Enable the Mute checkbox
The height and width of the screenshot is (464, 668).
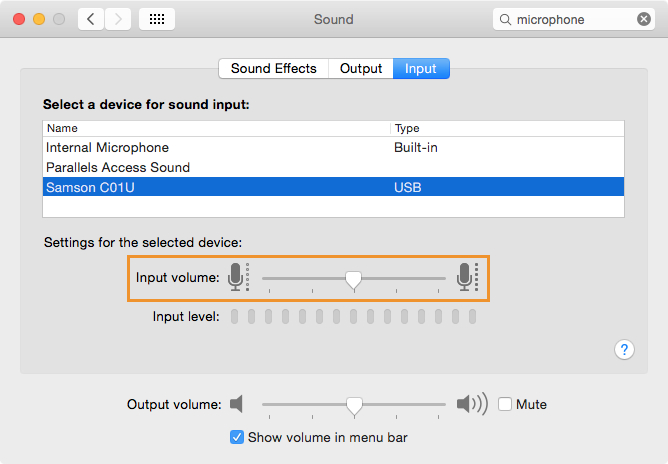click(505, 404)
